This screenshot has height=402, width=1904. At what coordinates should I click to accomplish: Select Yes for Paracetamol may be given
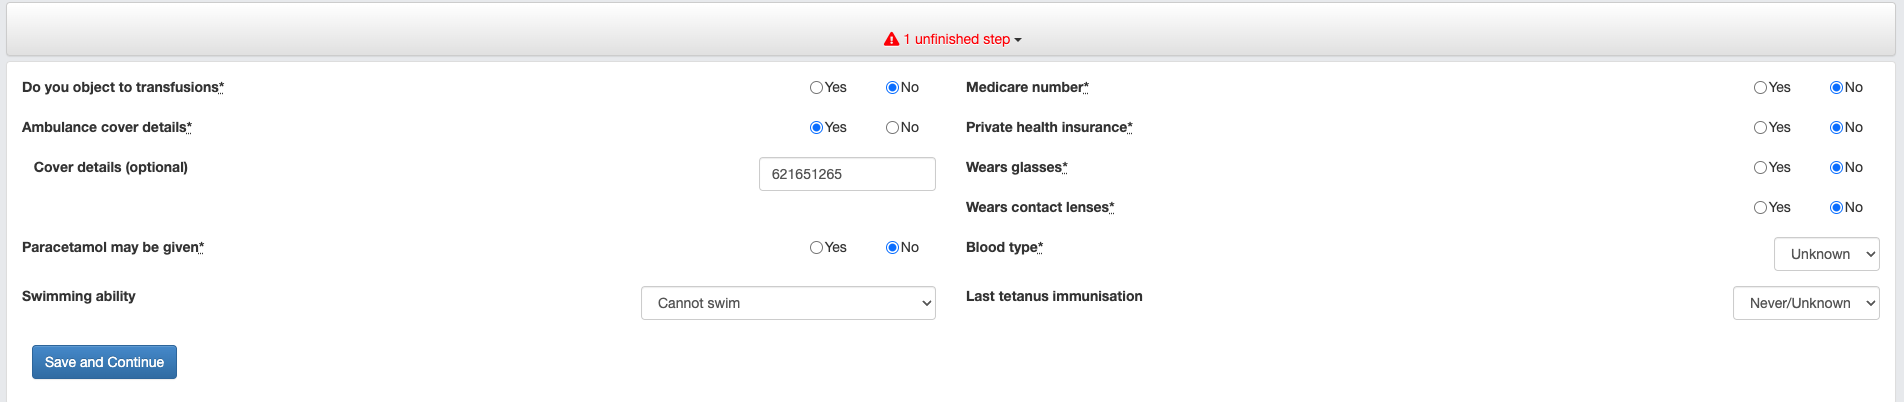[x=816, y=248]
